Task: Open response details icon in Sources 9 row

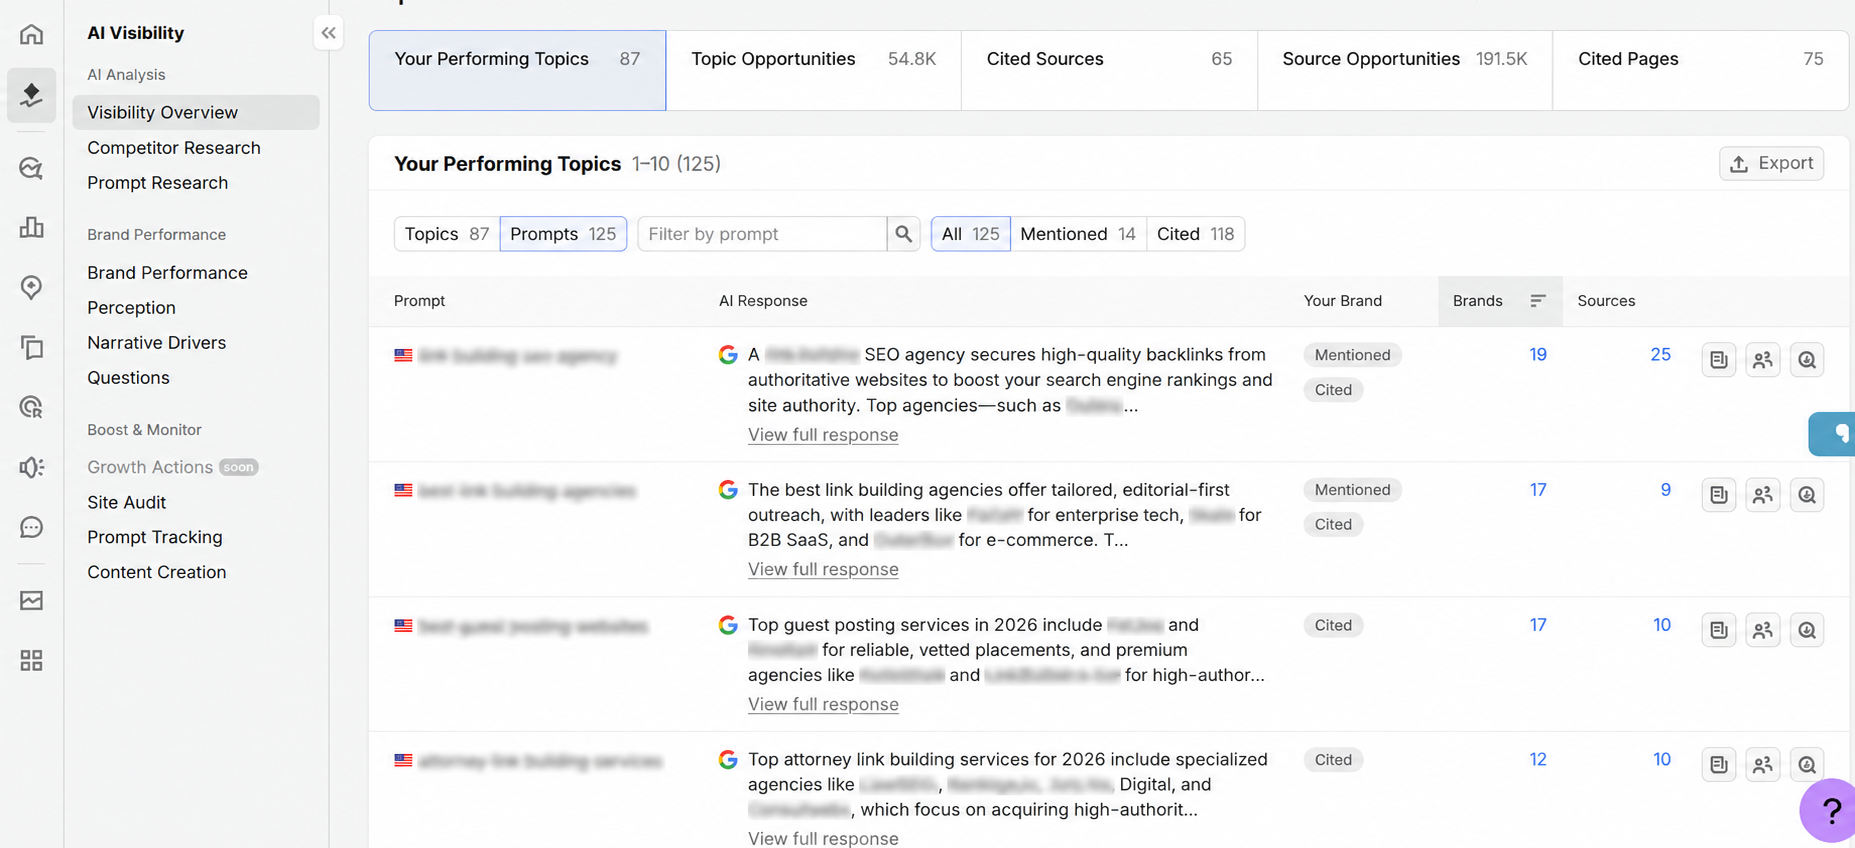Action: click(1718, 495)
